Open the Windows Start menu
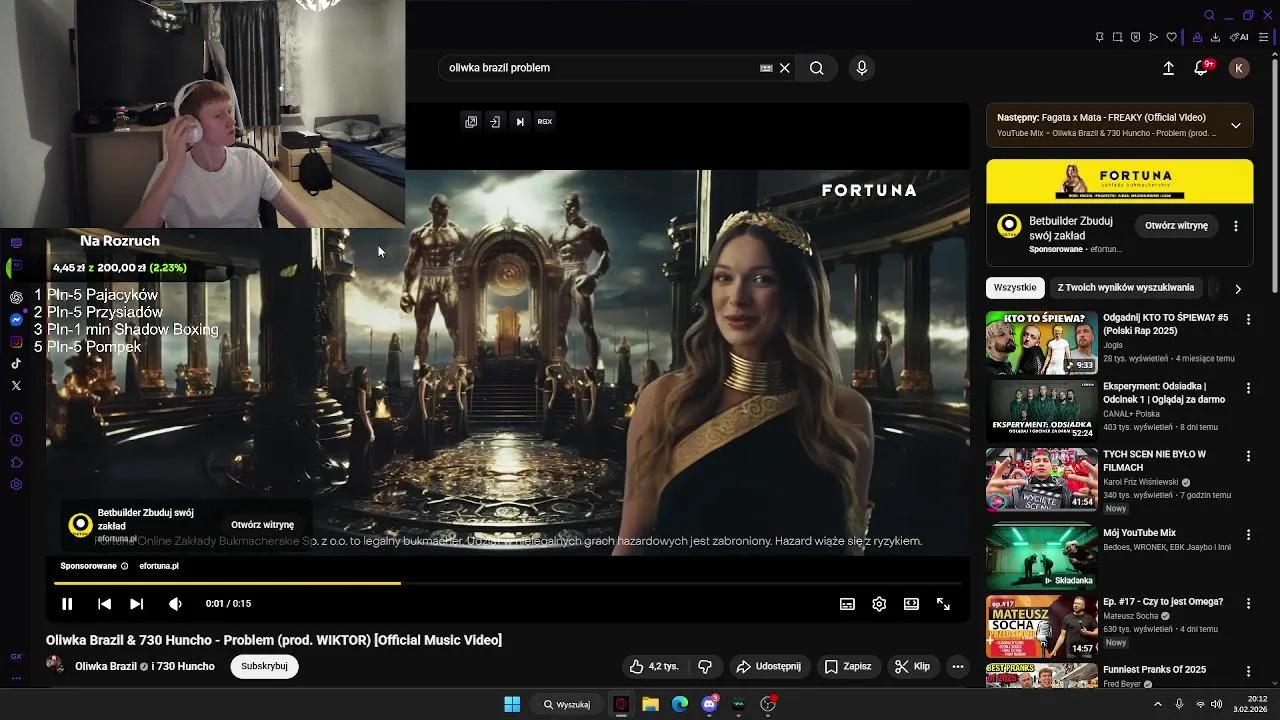Viewport: 1280px width, 720px height. [x=512, y=704]
